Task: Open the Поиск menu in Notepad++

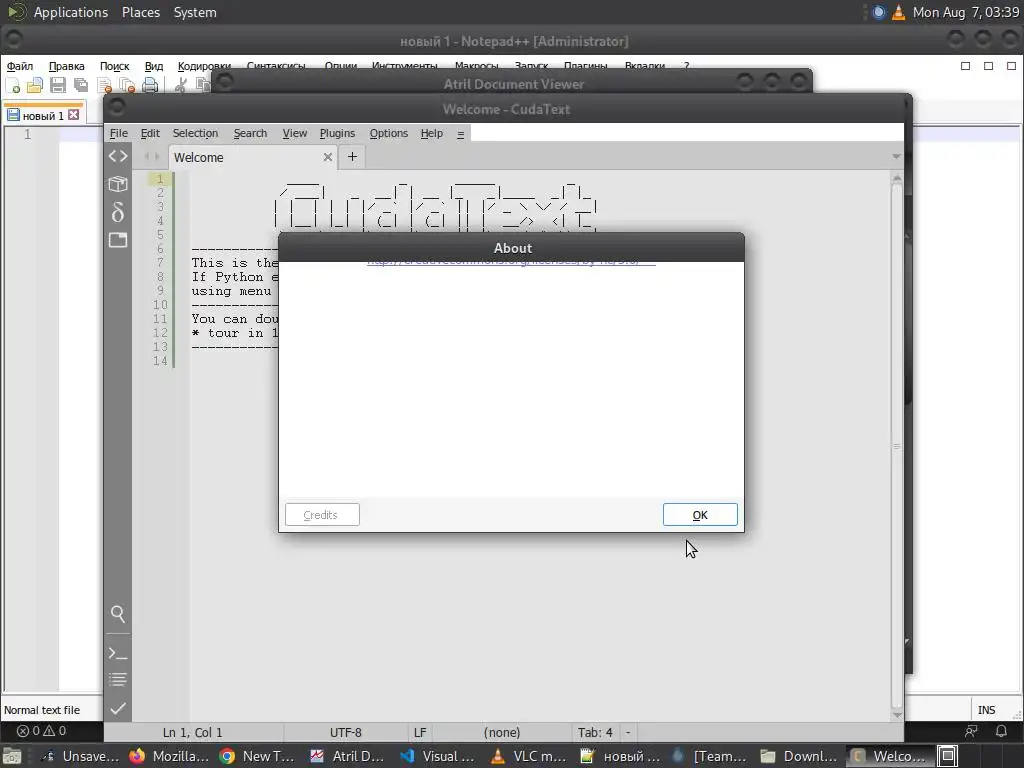Action: pos(114,66)
